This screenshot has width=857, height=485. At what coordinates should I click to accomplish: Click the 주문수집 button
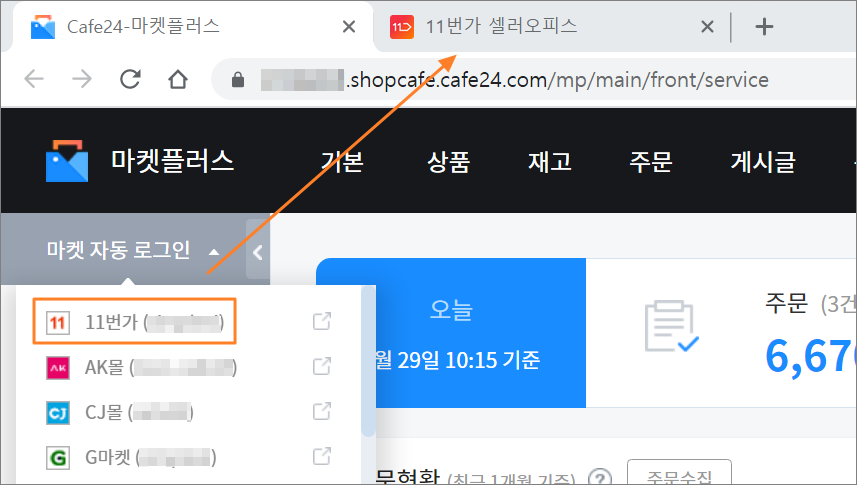679,474
